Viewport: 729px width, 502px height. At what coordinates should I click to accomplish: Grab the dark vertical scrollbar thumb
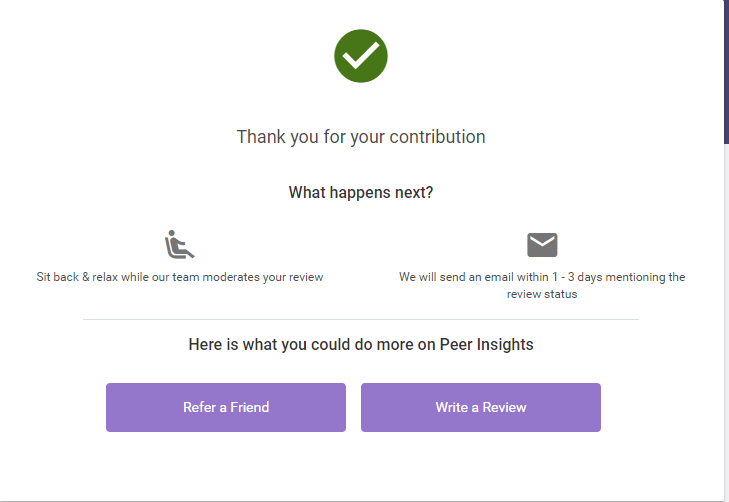(x=726, y=70)
